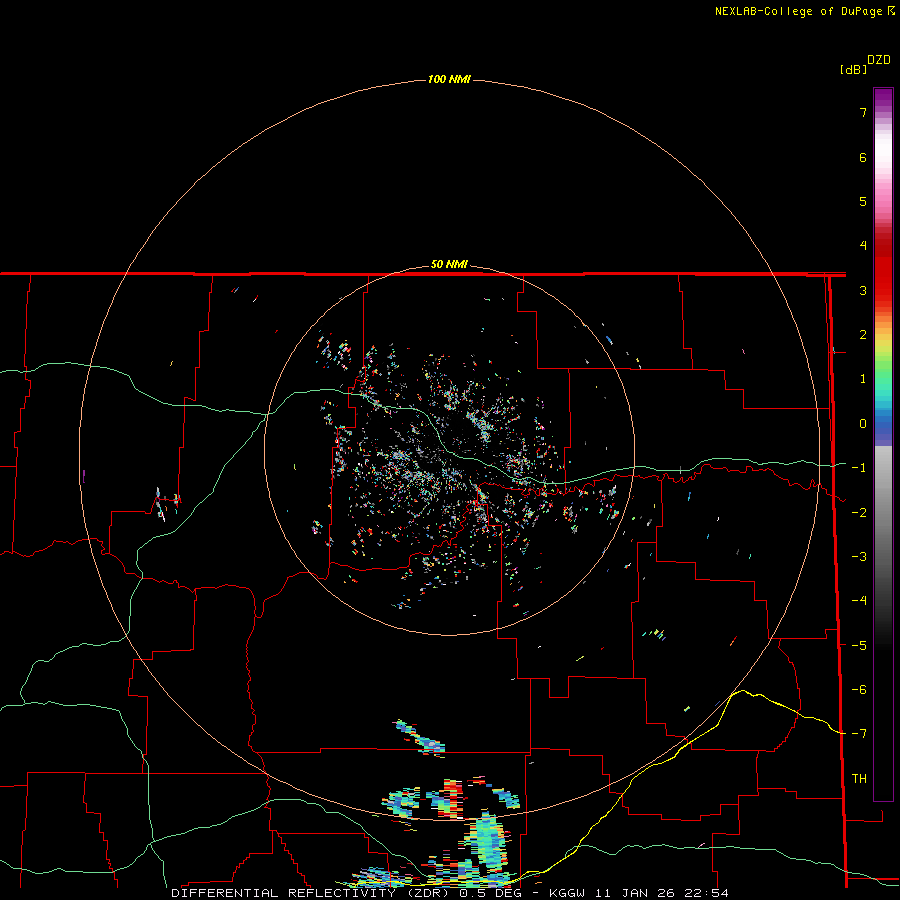Click the 0 value on color scale

[863, 424]
